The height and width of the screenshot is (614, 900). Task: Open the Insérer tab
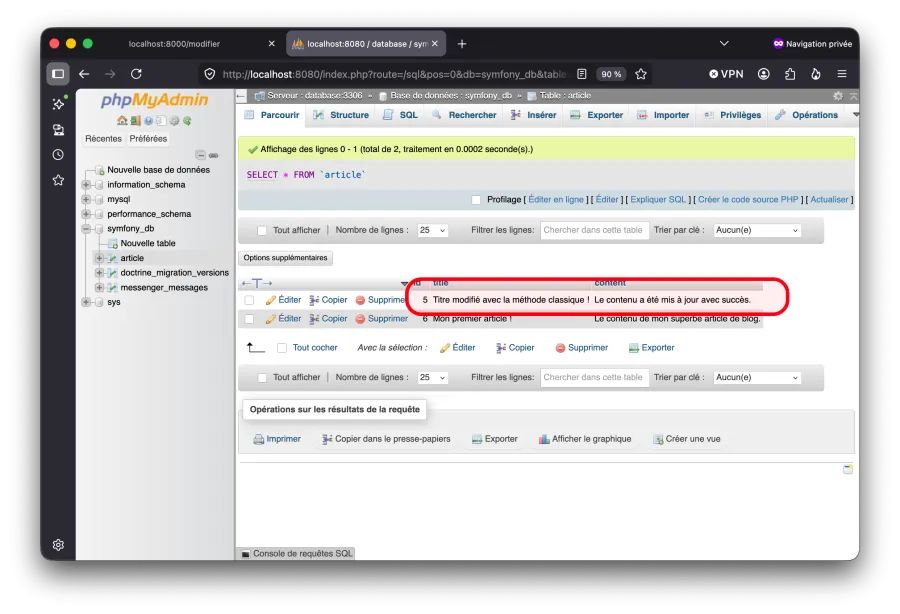pyautogui.click(x=534, y=115)
